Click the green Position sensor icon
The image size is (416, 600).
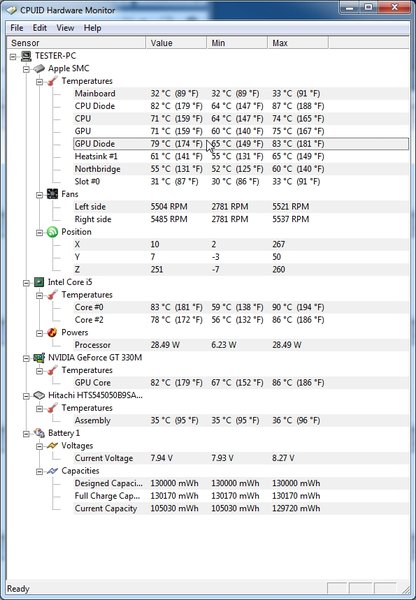[x=52, y=232]
